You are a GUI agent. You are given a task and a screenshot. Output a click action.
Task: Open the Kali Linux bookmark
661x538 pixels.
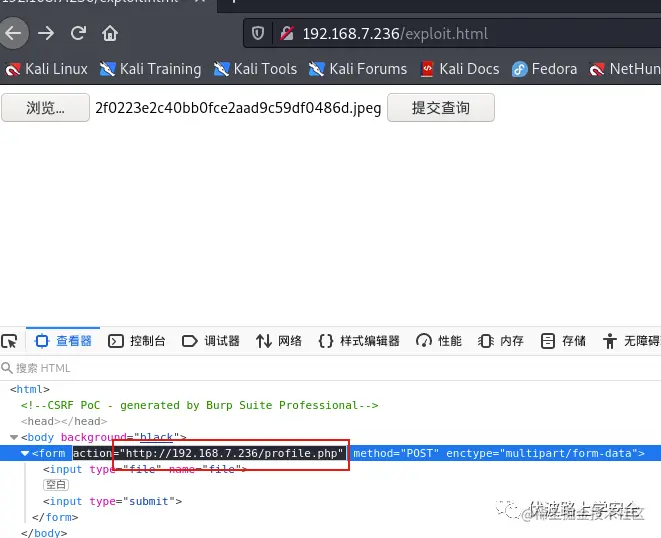pos(46,69)
